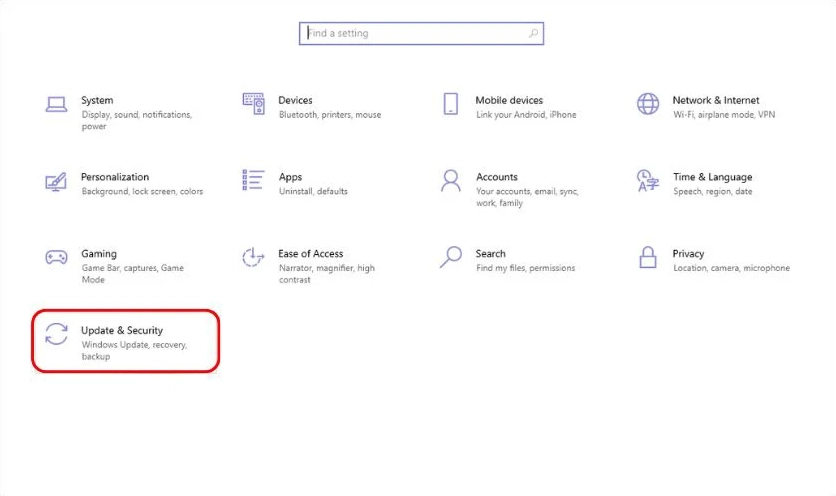This screenshot has width=836, height=496.
Task: Click the Gaming controller icon
Action: pyautogui.click(x=56, y=258)
